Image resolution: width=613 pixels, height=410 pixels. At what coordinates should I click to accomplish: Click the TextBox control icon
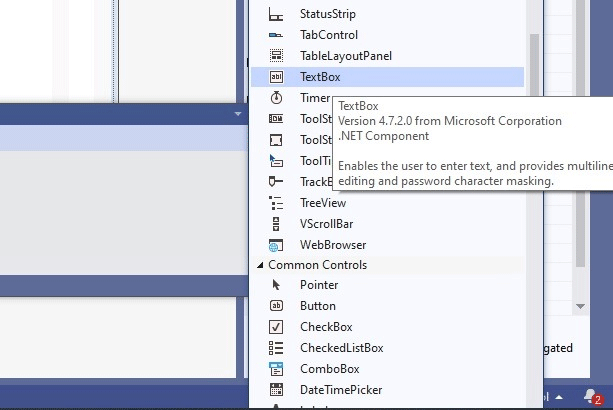tap(277, 77)
